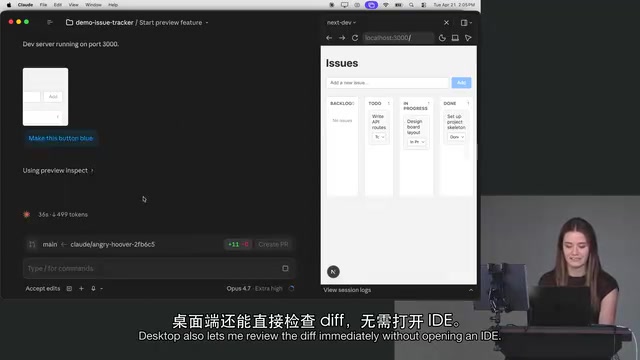Image resolution: width=640 pixels, height=360 pixels.
Task: Click the claude/angry-hoover-2fb6c5 branch name
Action: tap(113, 244)
